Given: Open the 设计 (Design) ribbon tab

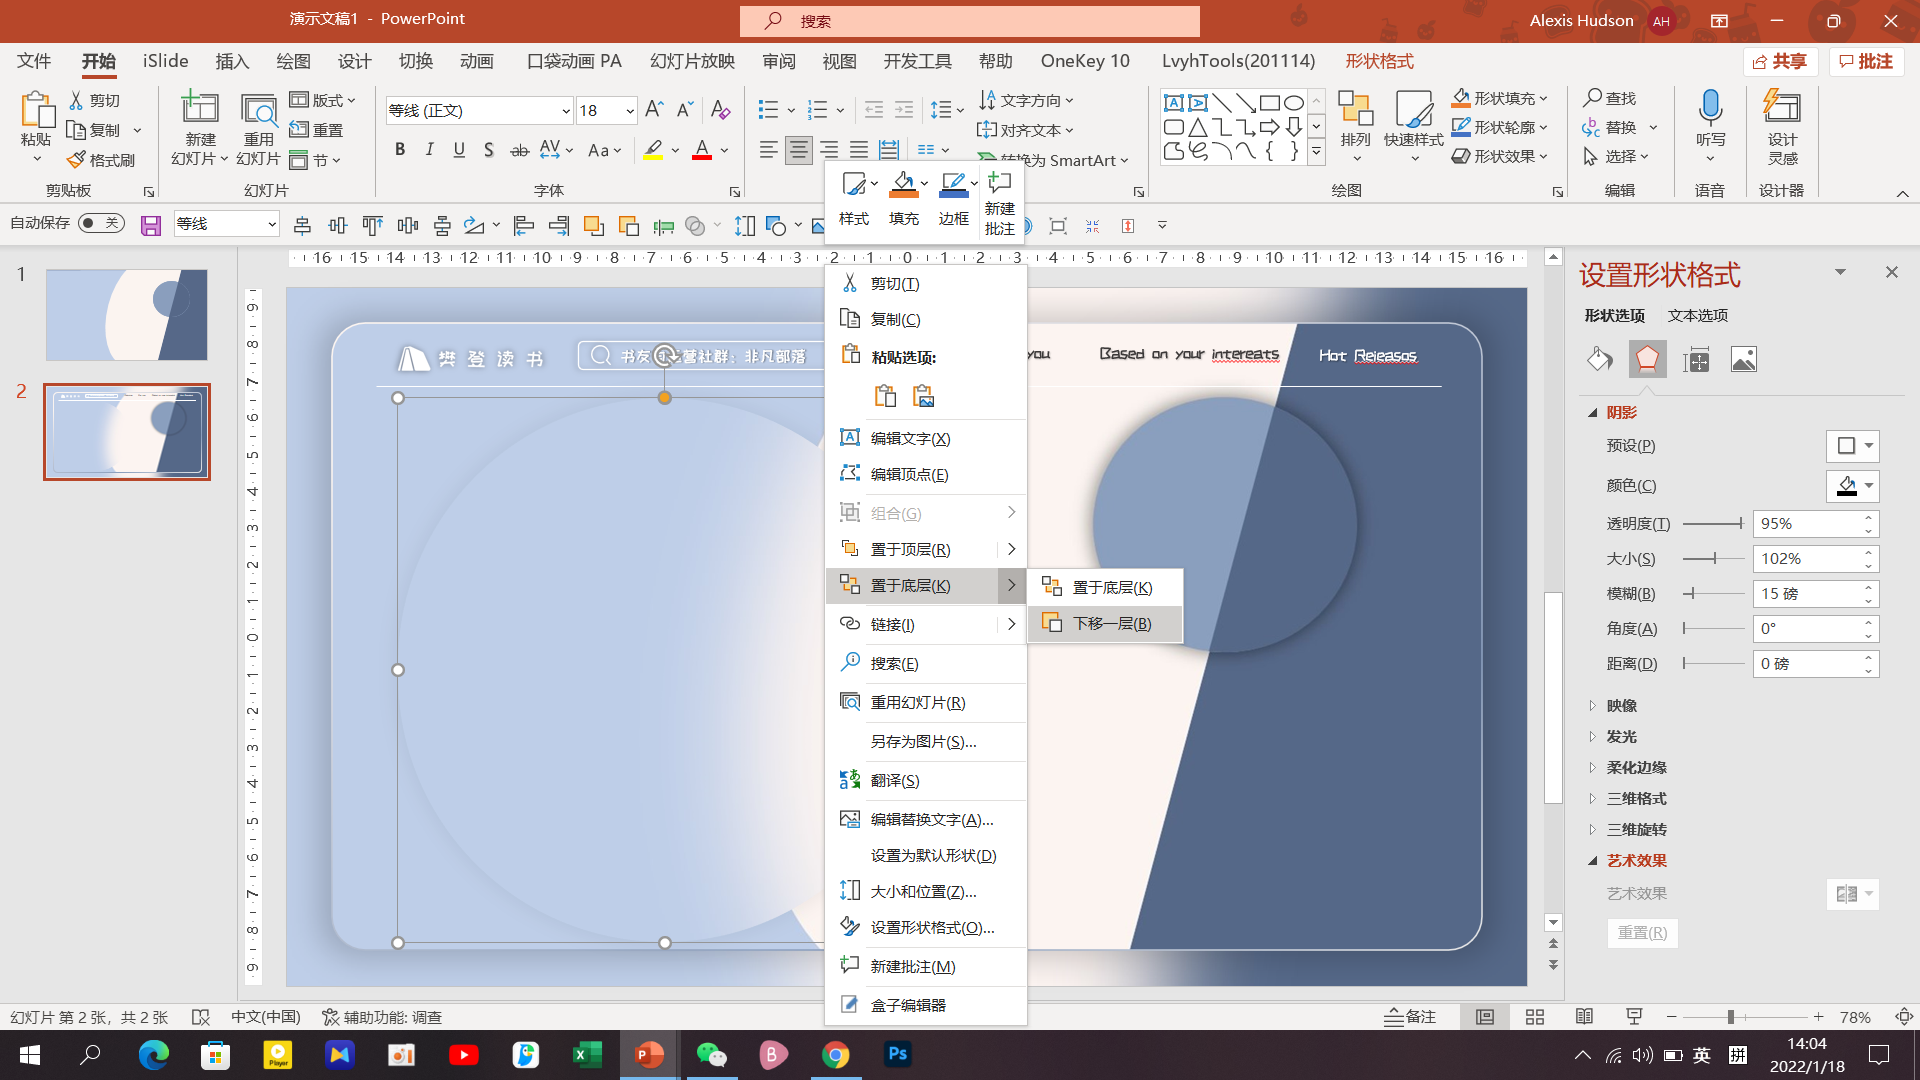Looking at the screenshot, I should click(354, 61).
